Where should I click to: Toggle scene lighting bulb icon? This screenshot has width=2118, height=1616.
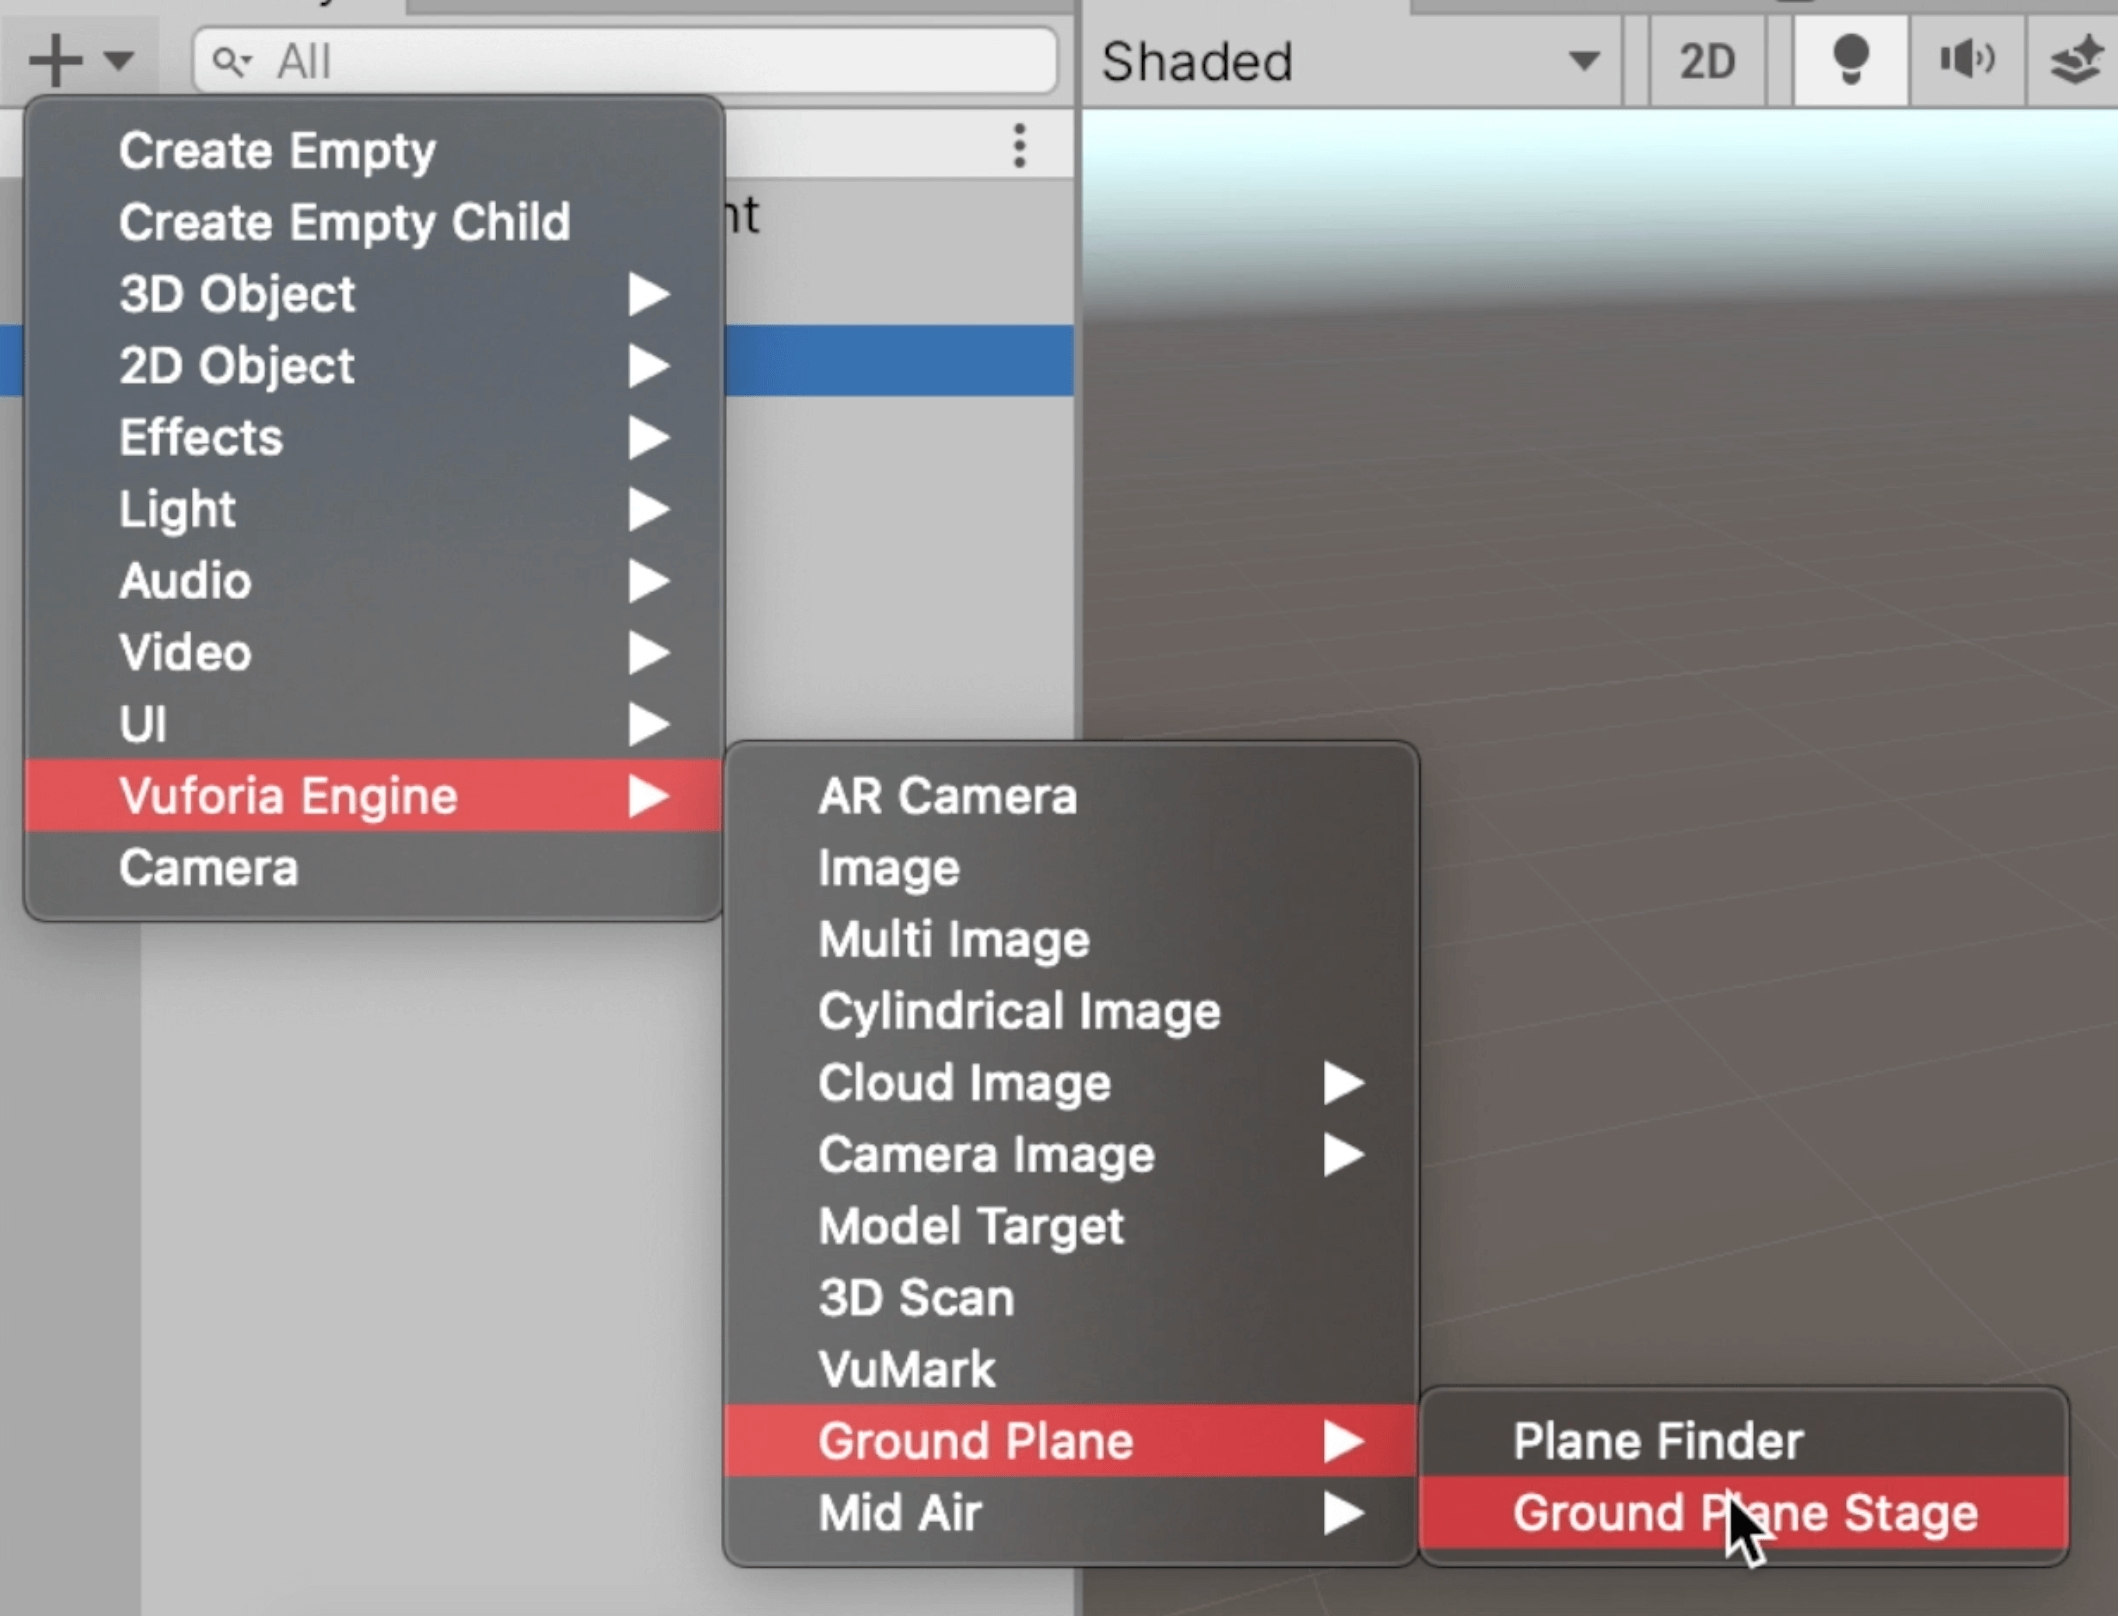coord(1849,61)
